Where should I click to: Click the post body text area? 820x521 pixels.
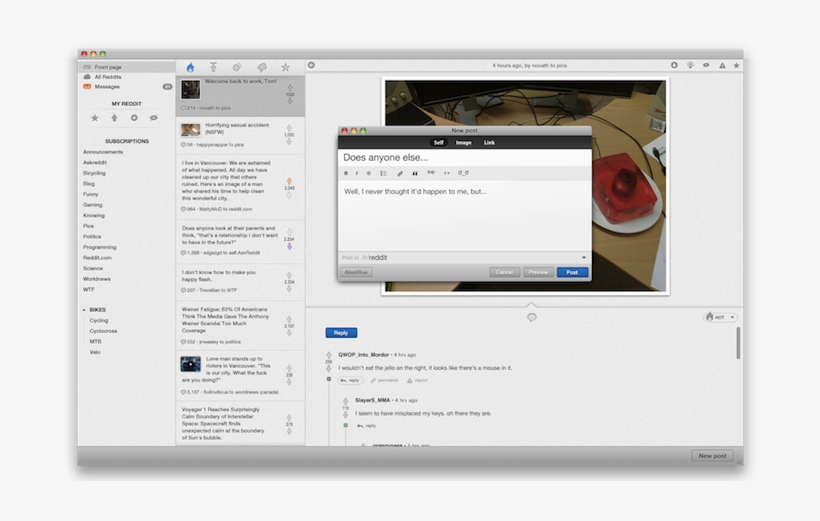464,216
